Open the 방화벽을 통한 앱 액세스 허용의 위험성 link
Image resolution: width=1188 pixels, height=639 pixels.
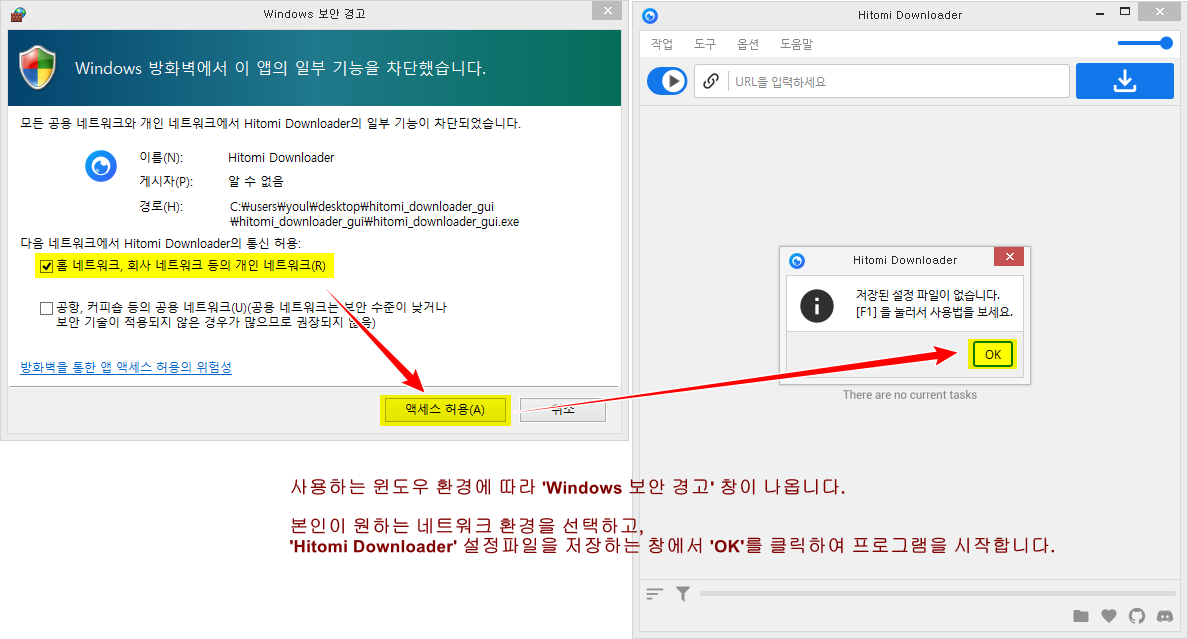(126, 367)
